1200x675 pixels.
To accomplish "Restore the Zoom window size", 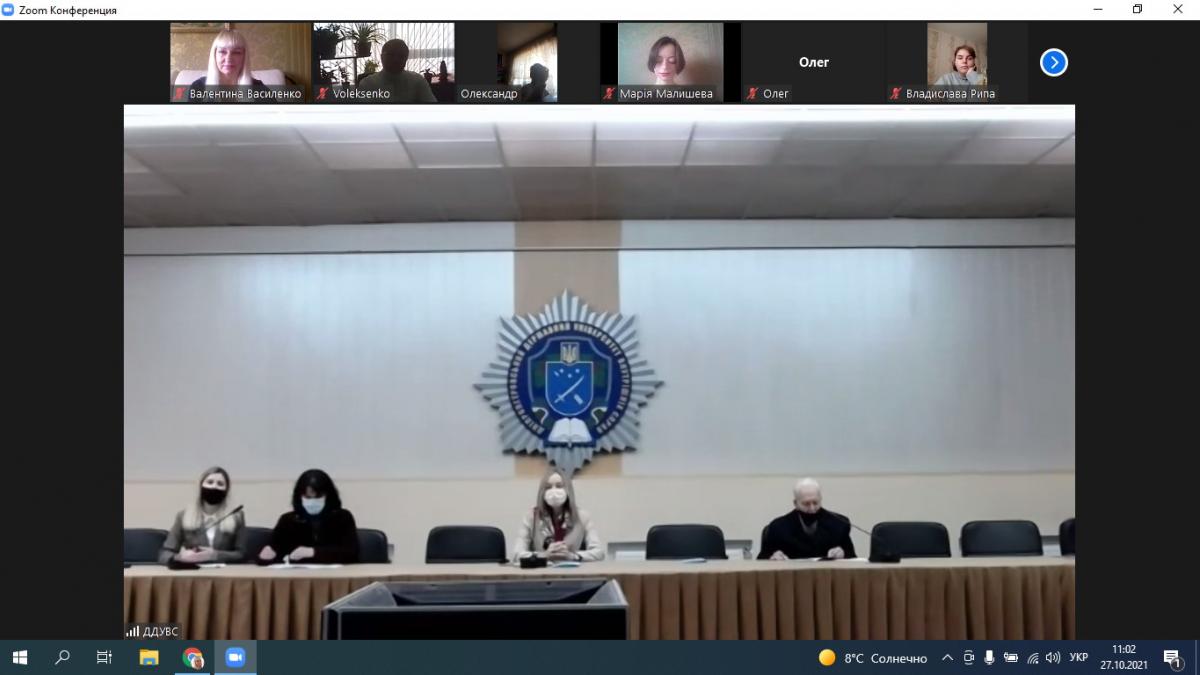I will click(1137, 10).
